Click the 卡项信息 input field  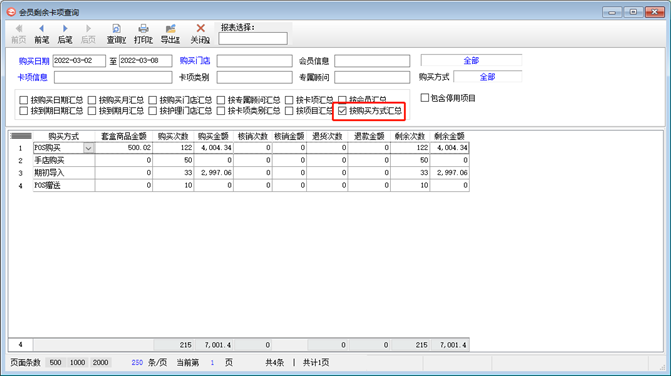click(x=113, y=77)
